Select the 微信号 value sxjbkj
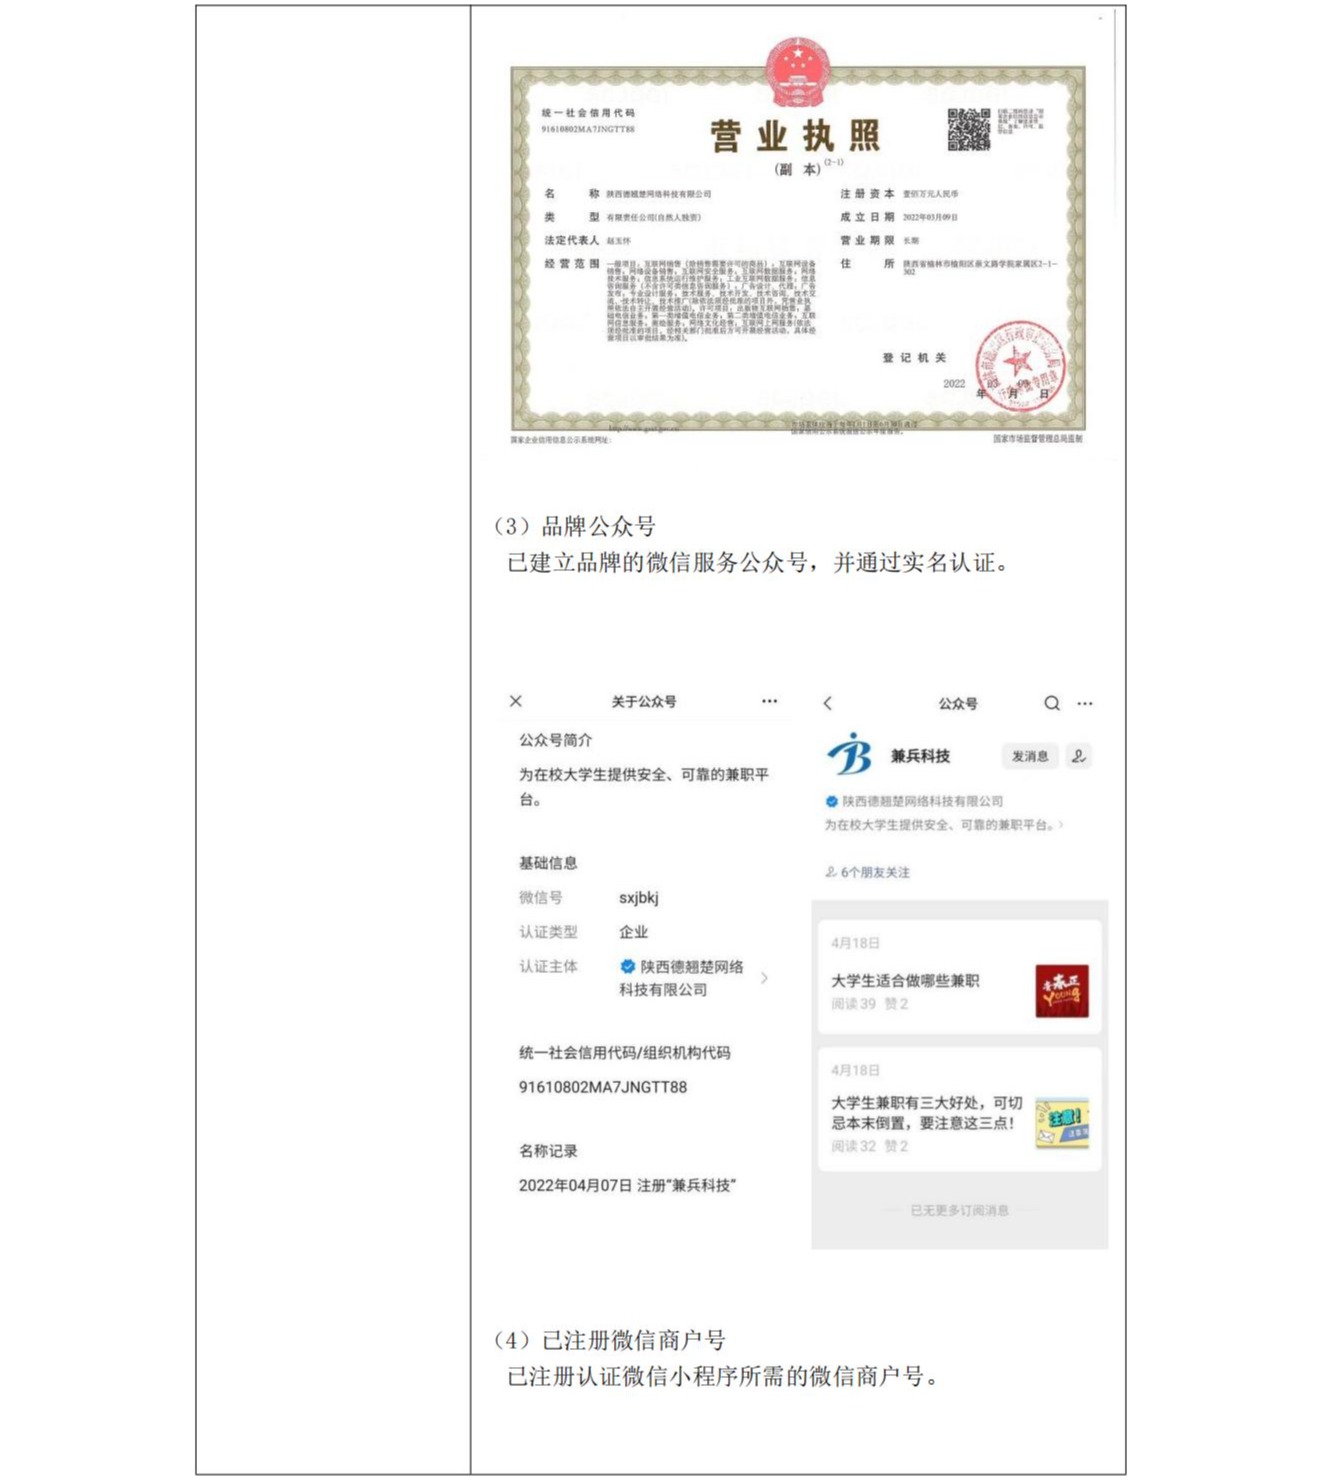 pyautogui.click(x=638, y=898)
